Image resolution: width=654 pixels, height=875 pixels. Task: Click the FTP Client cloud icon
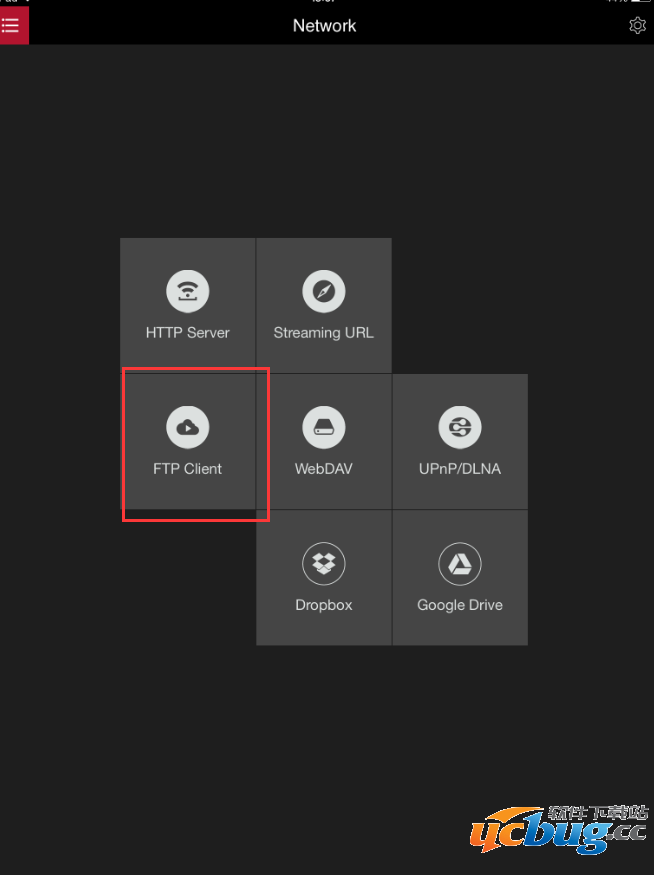pyautogui.click(x=188, y=428)
